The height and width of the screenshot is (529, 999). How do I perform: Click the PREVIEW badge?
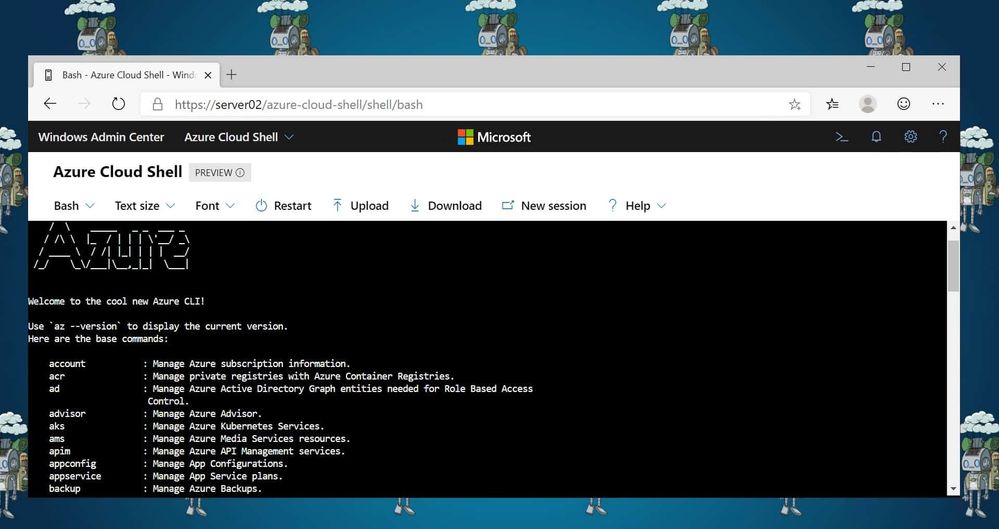(x=220, y=173)
